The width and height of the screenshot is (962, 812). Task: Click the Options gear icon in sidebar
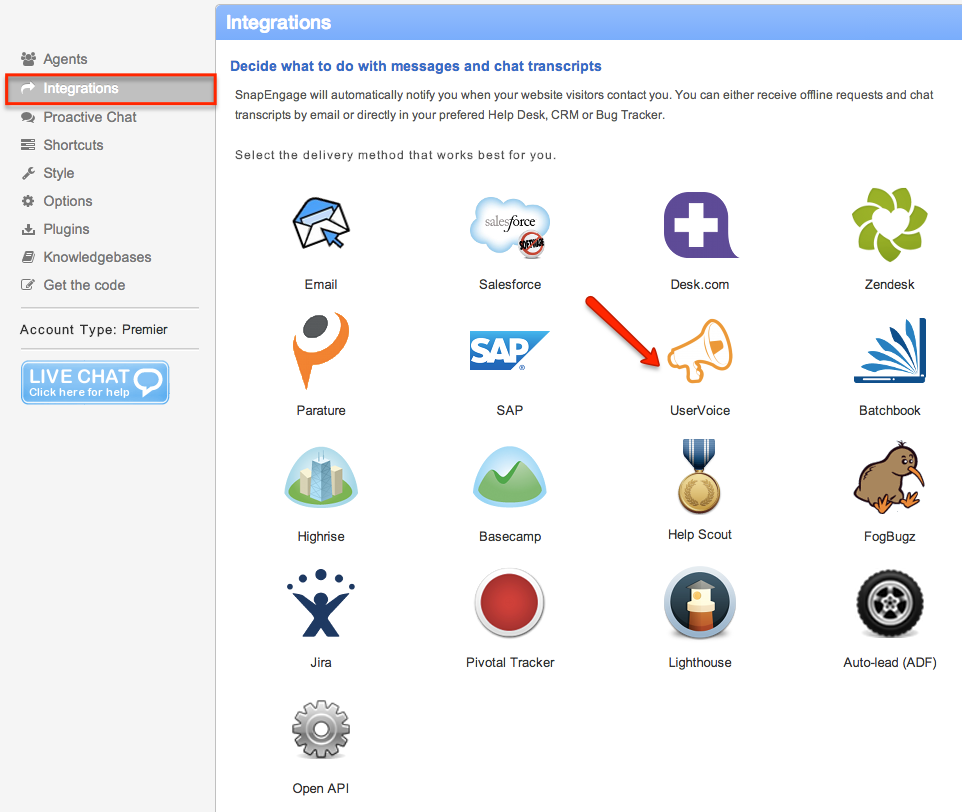coord(28,201)
